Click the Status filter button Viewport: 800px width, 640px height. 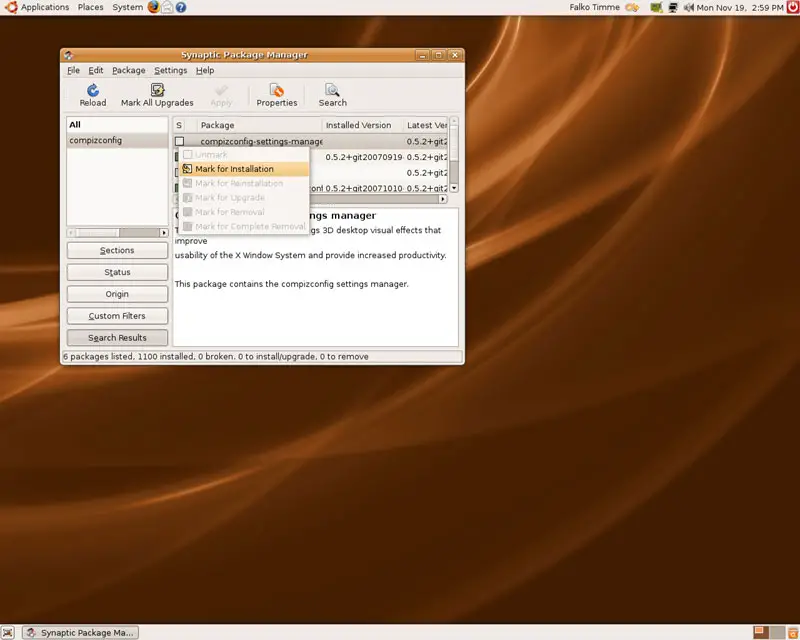coord(117,272)
